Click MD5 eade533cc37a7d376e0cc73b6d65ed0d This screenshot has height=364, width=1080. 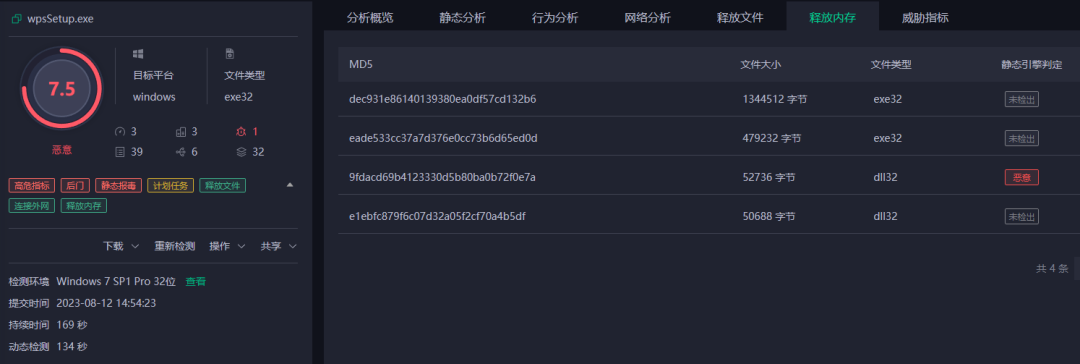(x=444, y=139)
